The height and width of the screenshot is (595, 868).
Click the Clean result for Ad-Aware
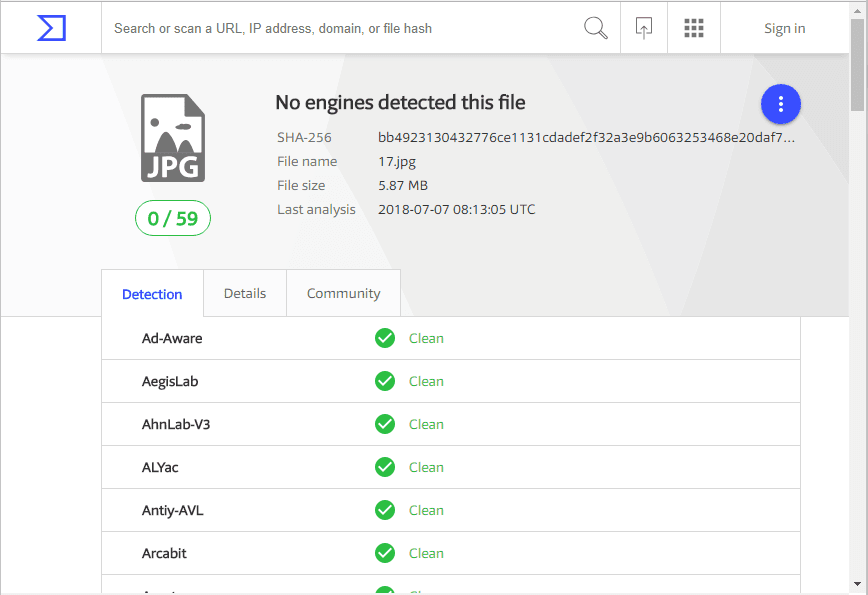(x=426, y=338)
